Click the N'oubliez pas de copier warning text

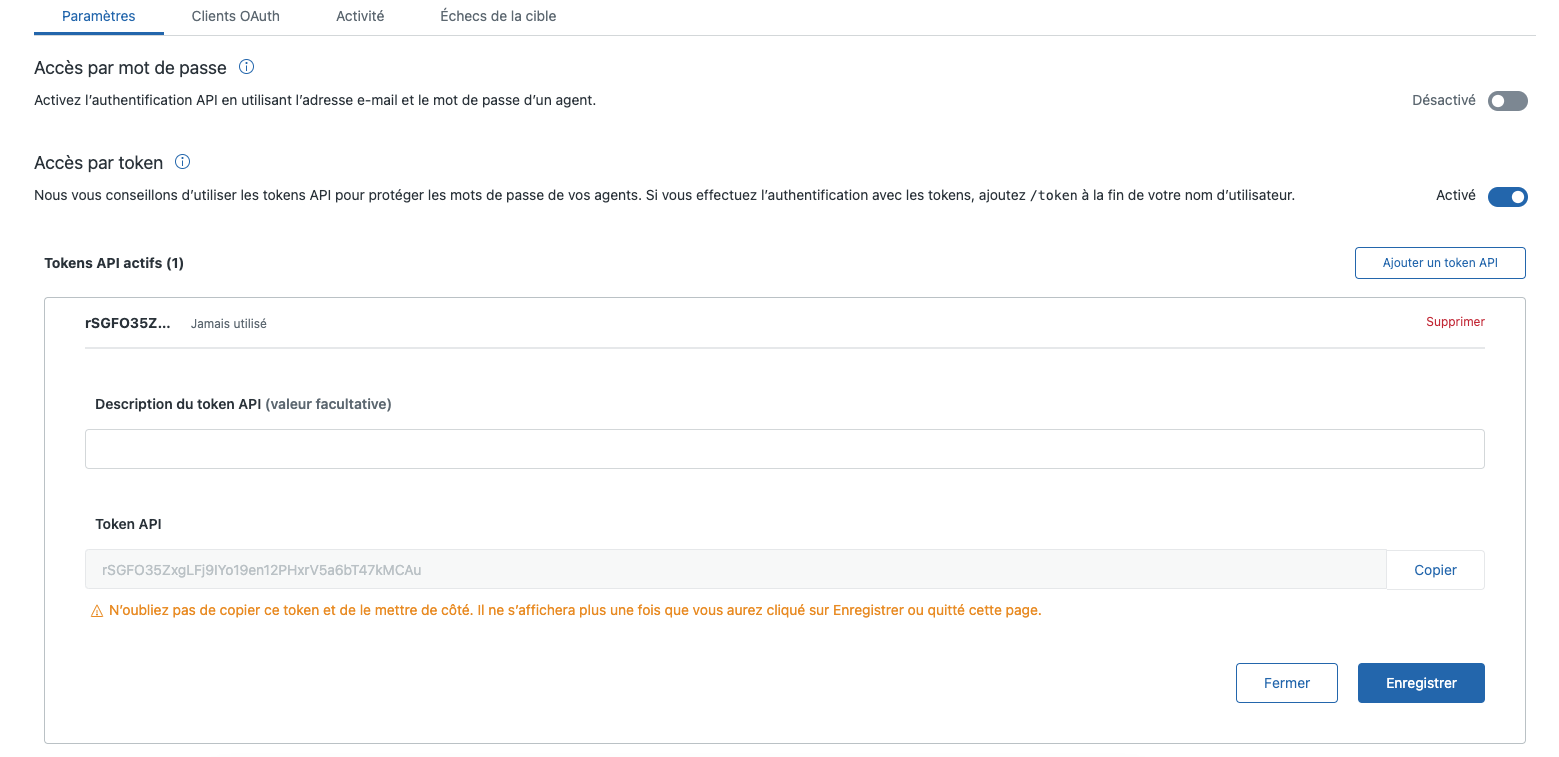pos(575,610)
